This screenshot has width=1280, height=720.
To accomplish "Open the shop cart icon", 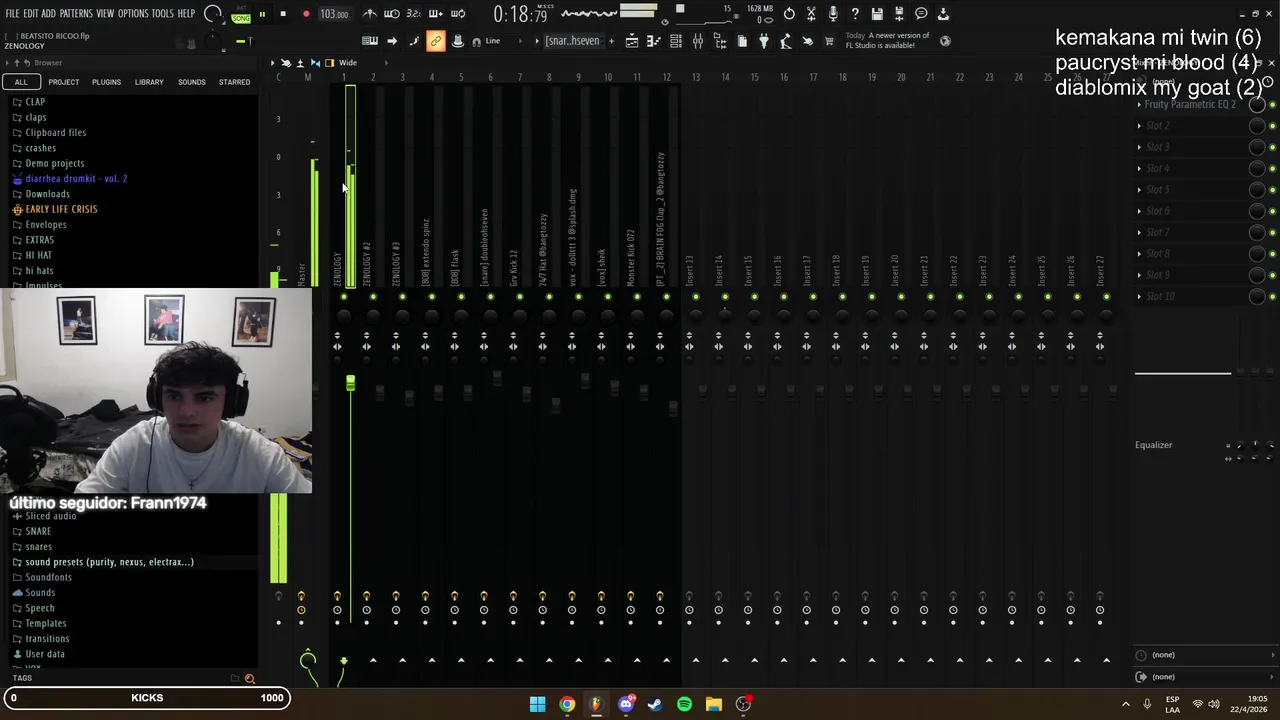I will click(x=829, y=41).
